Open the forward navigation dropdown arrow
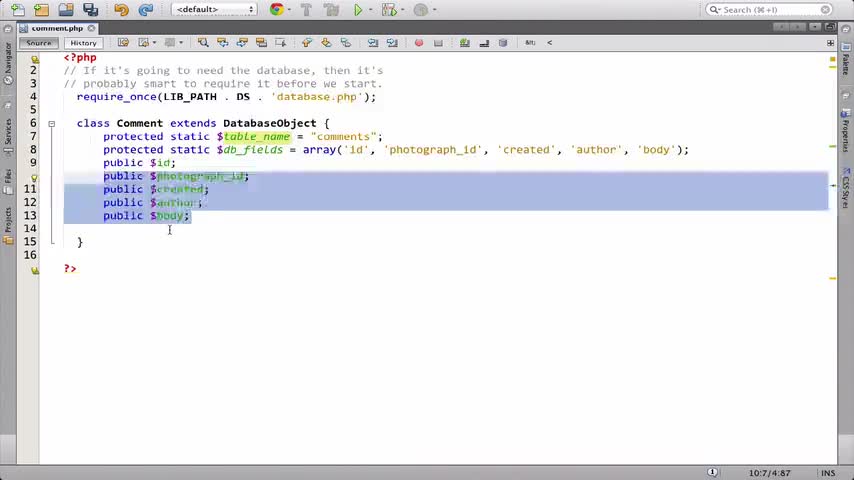The width and height of the screenshot is (854, 480). coord(181,42)
